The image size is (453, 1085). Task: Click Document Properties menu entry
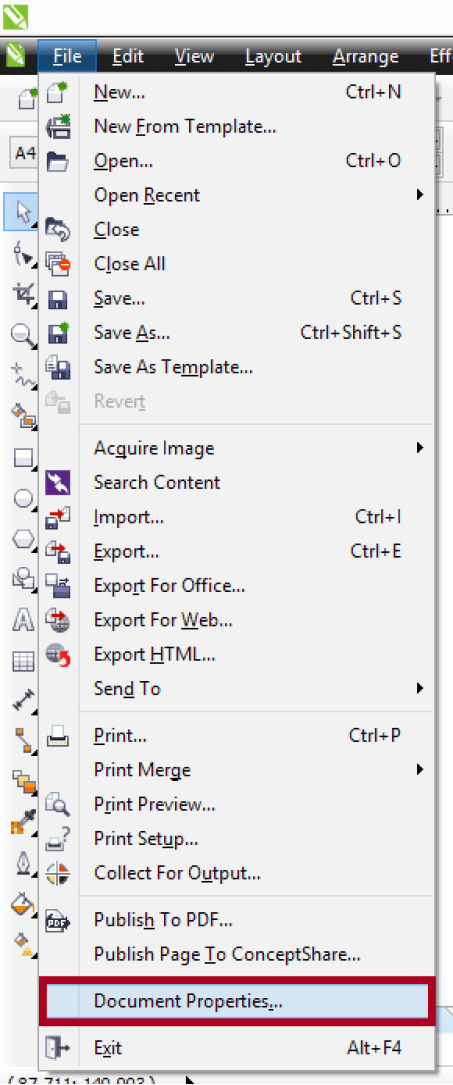coord(237,1001)
